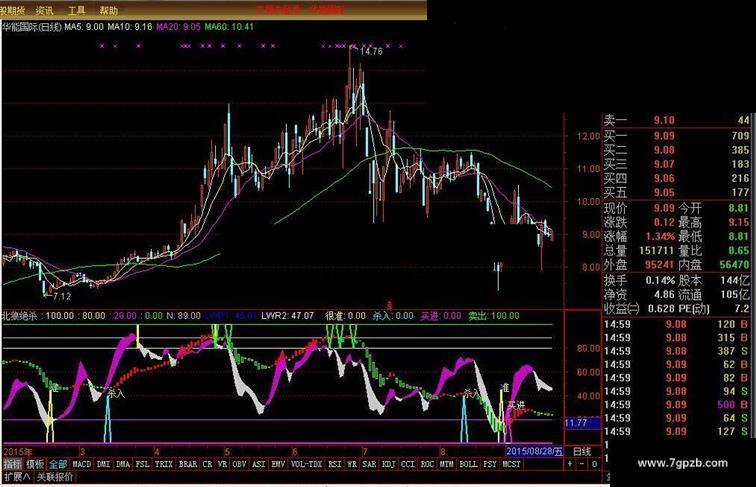The width and height of the screenshot is (756, 487).
Task: Click the 7.12 low price marker
Action: pyautogui.click(x=62, y=296)
